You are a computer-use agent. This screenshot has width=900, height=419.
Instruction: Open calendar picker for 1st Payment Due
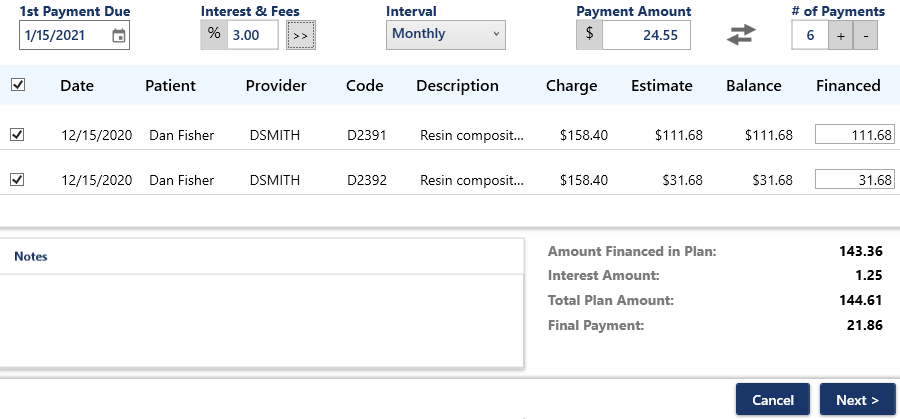tap(119, 36)
